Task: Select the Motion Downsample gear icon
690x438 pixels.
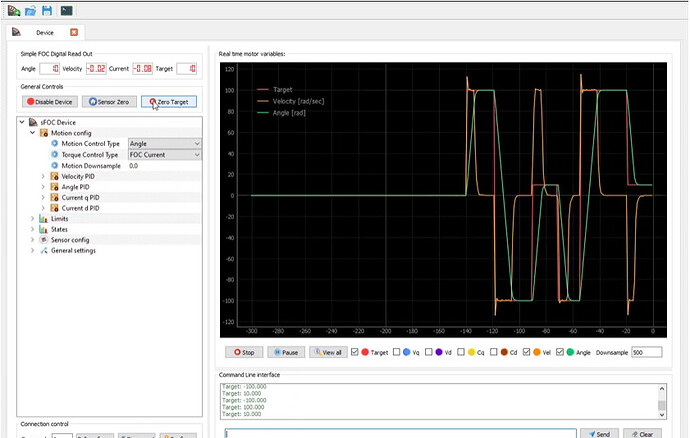Action: (55, 166)
